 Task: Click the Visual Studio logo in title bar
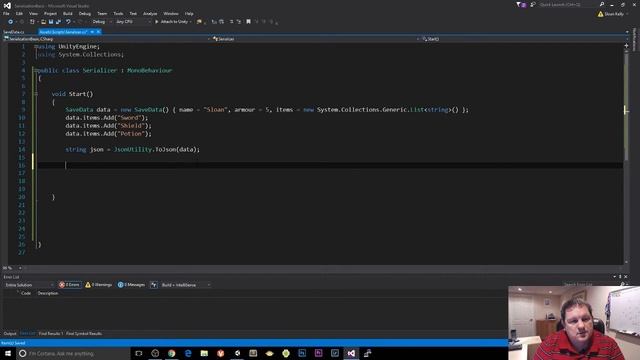7,5
